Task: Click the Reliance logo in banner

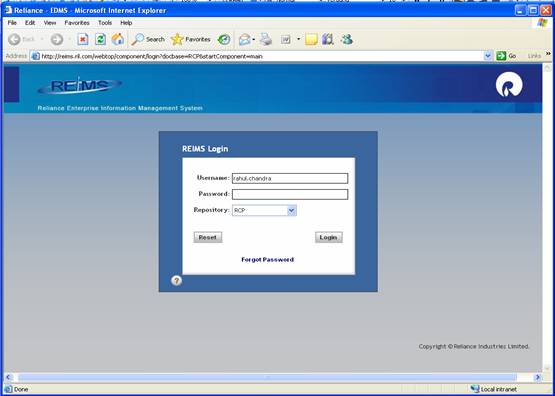Action: click(x=509, y=86)
